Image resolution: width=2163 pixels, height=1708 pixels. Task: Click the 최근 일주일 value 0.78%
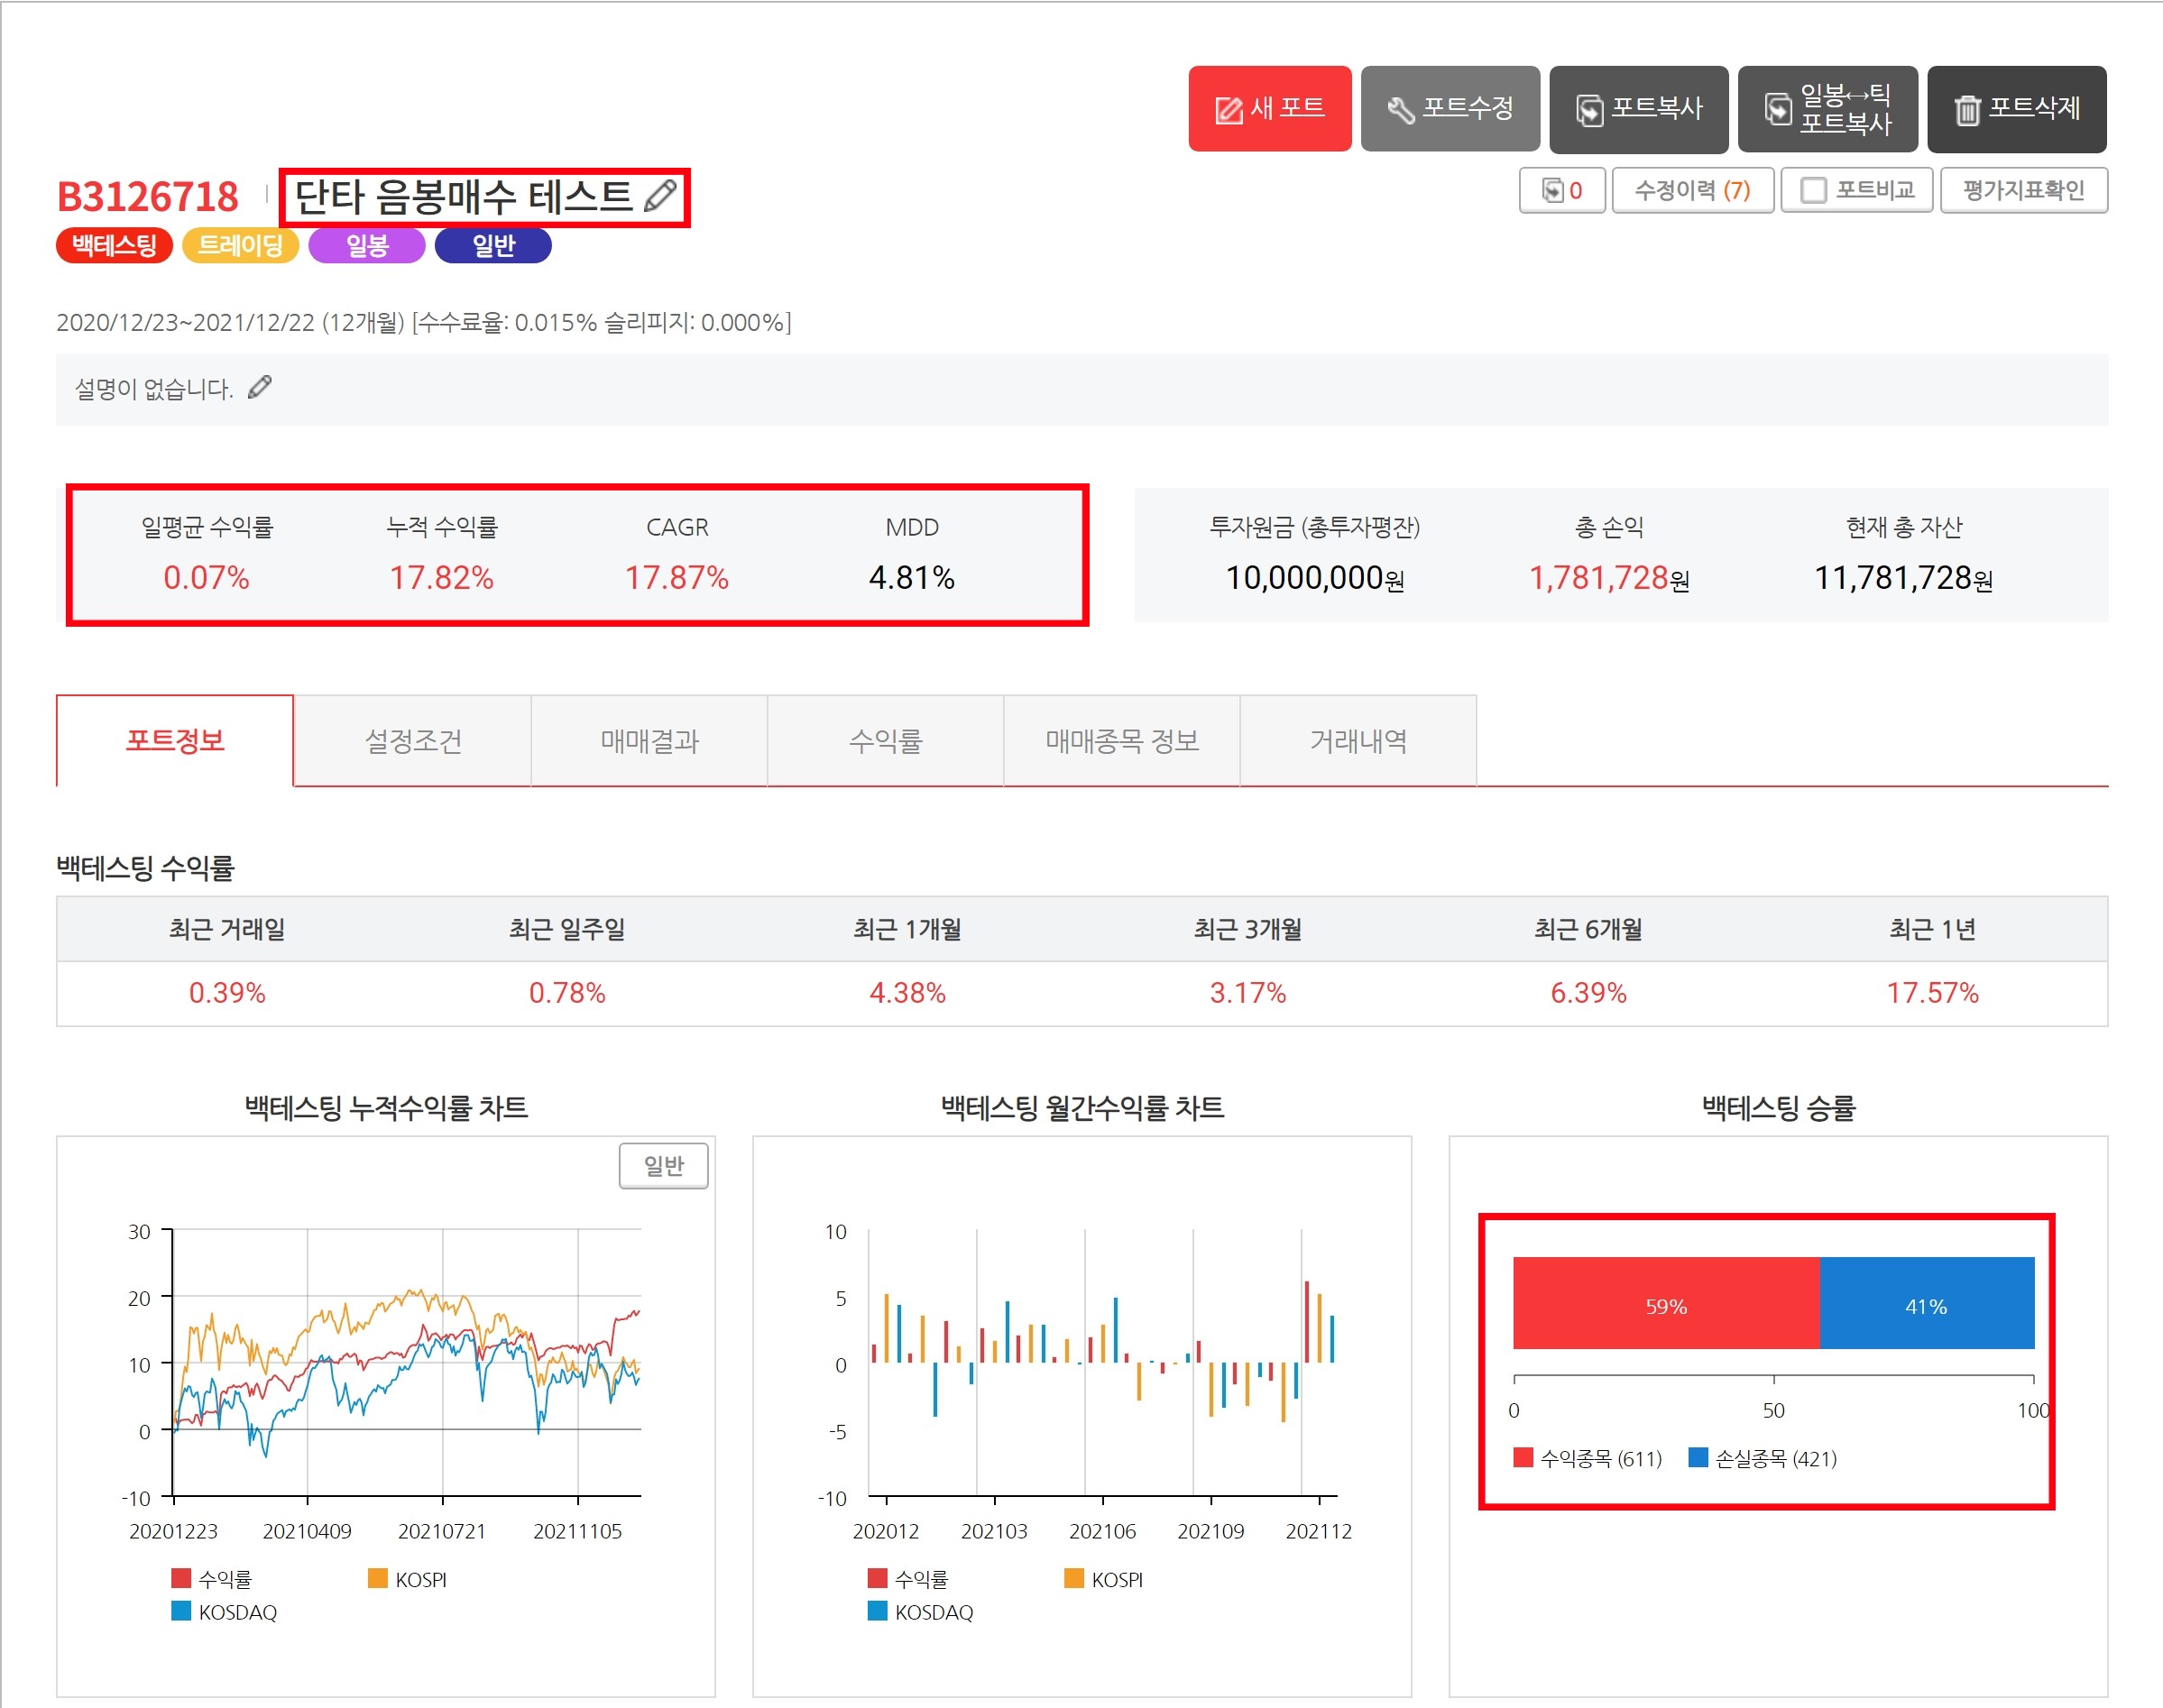tap(567, 992)
